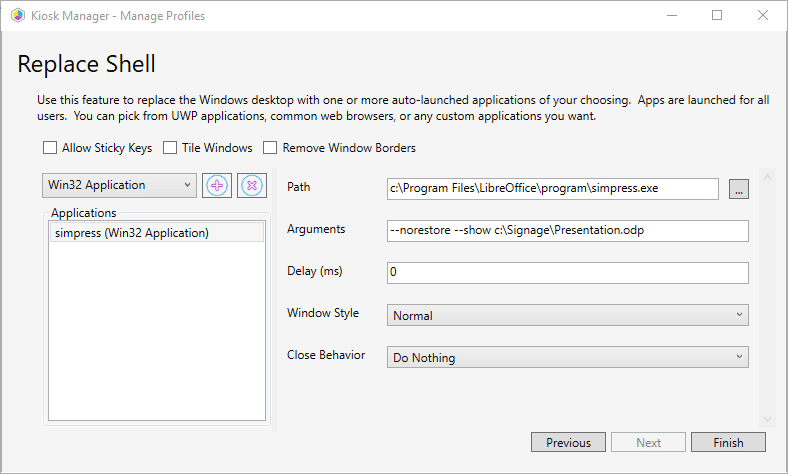Enable the Allow Sticky Keys checkbox
This screenshot has height=474, width=788.
tap(50, 148)
